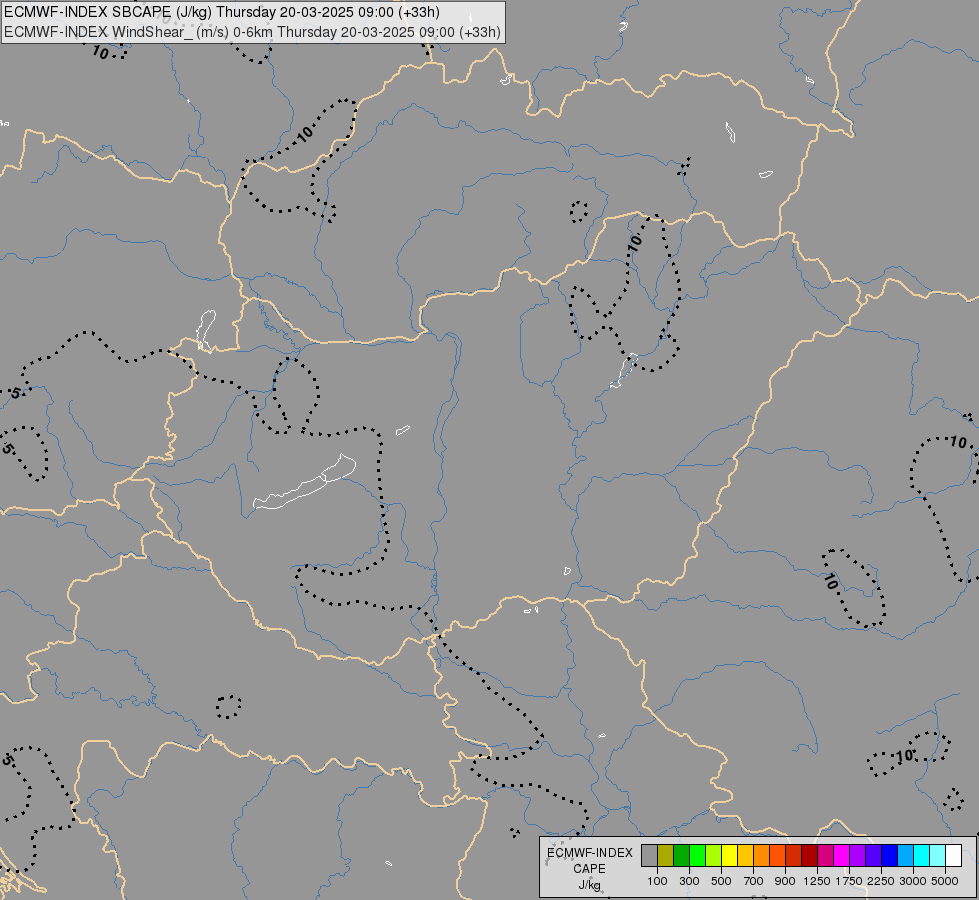Select the cyan legend swatch
Screen dimensions: 979x900
pos(922,856)
